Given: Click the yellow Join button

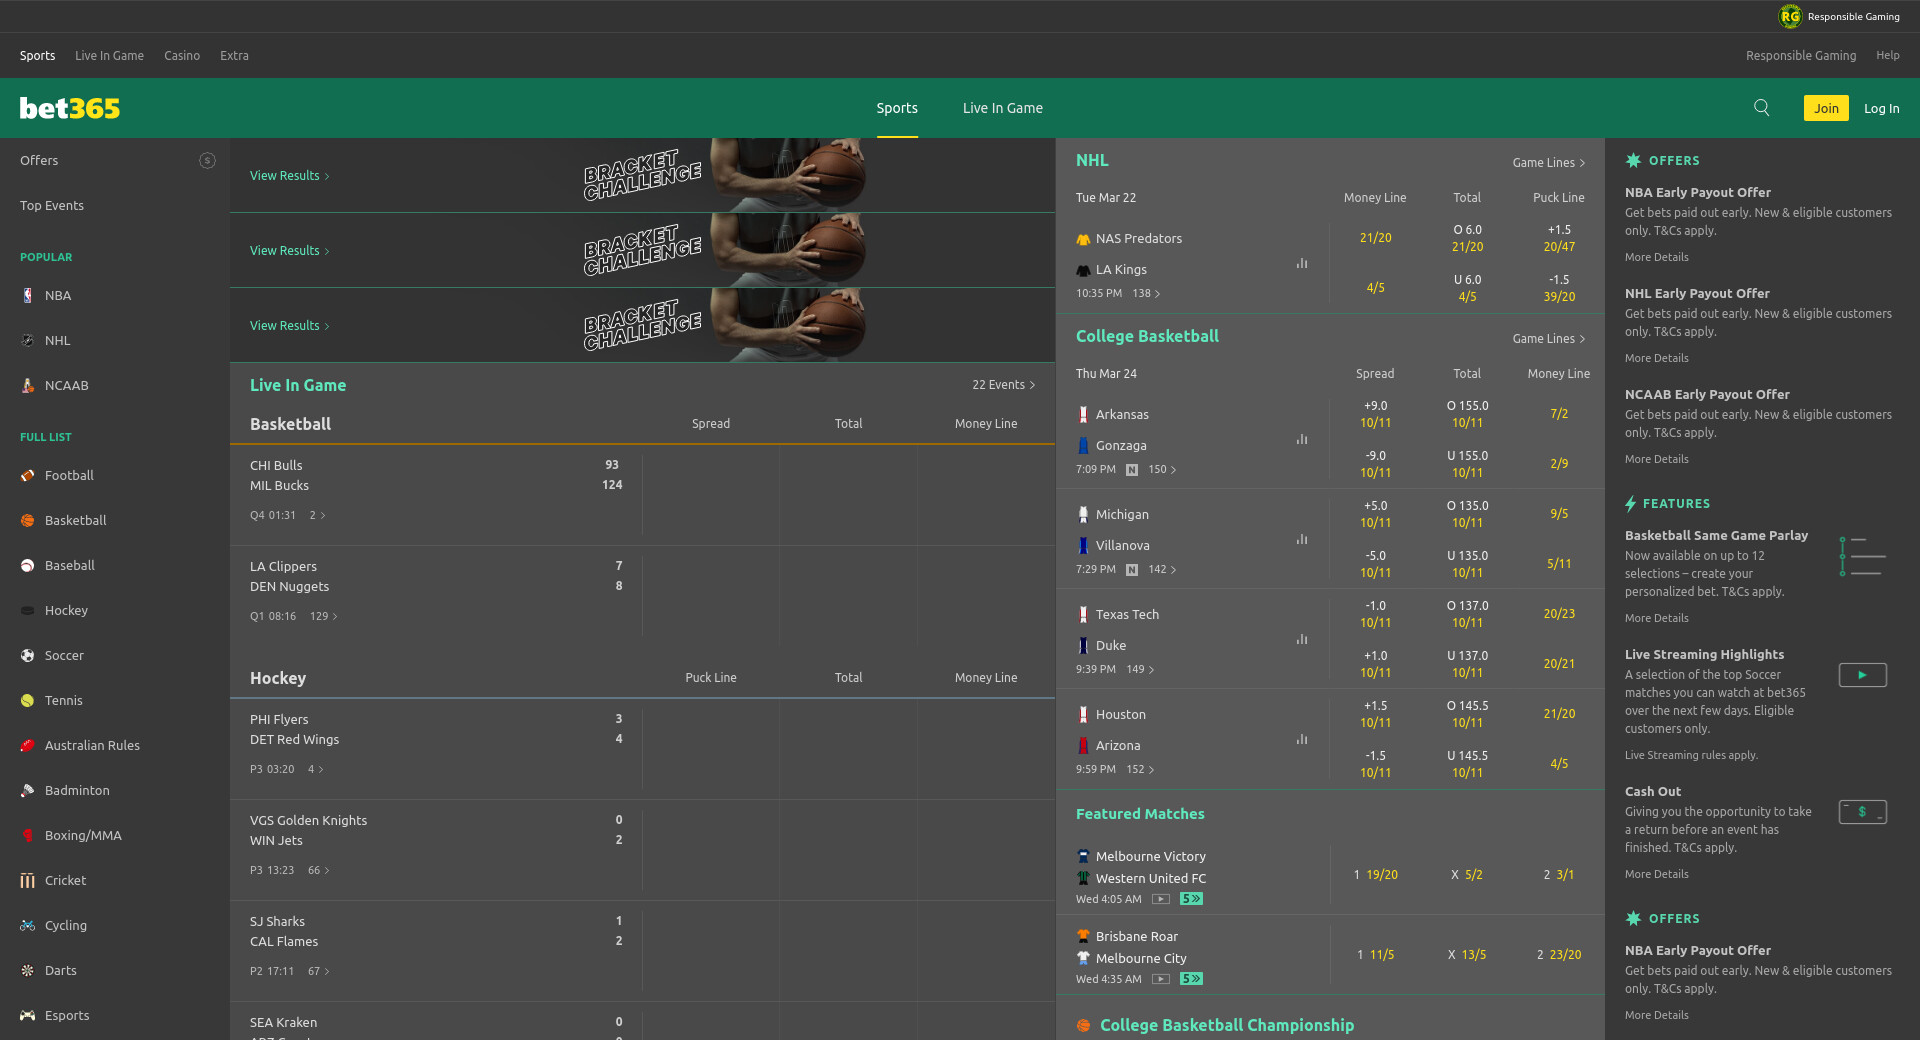Looking at the screenshot, I should [x=1825, y=108].
